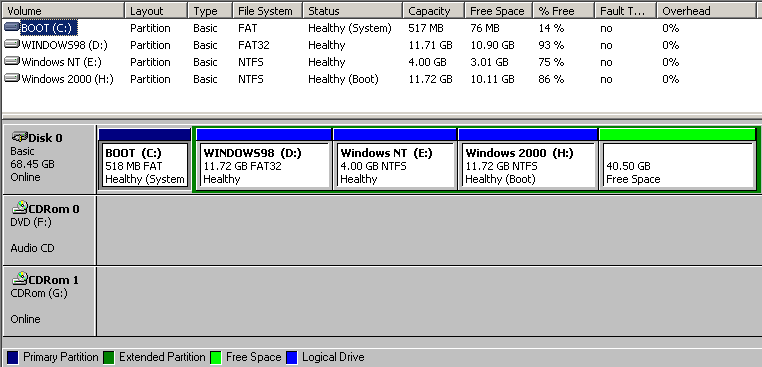Click the 4.00 GB capacity cell
This screenshot has width=762, height=367.
427,62
